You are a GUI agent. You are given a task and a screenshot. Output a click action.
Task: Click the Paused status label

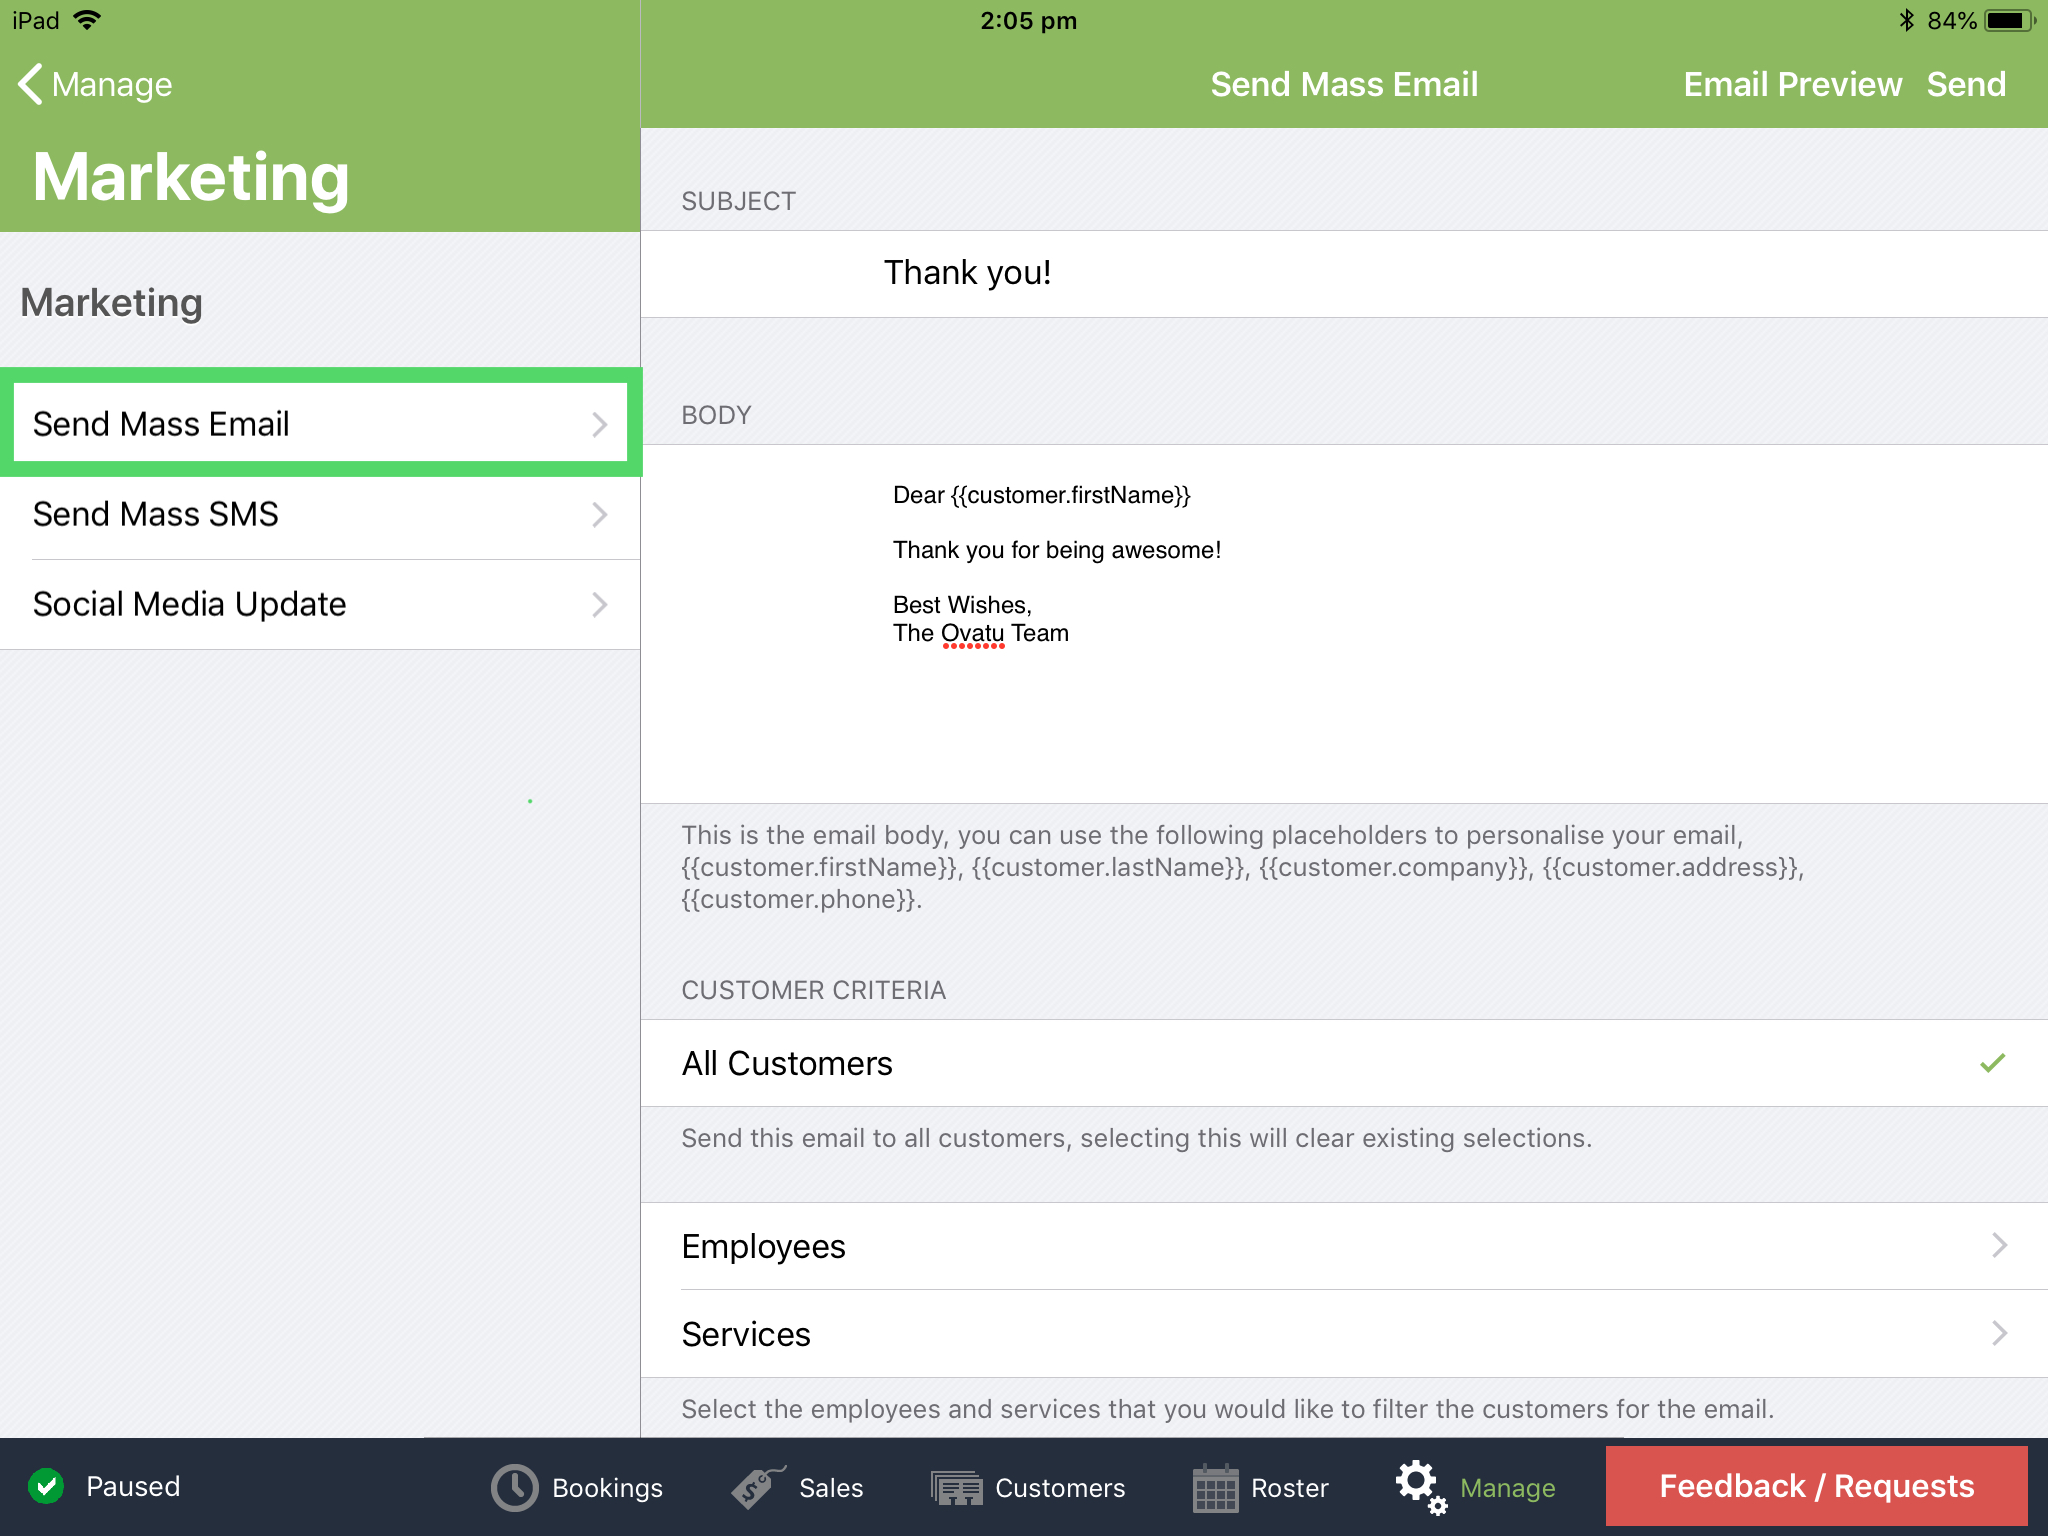tap(133, 1486)
